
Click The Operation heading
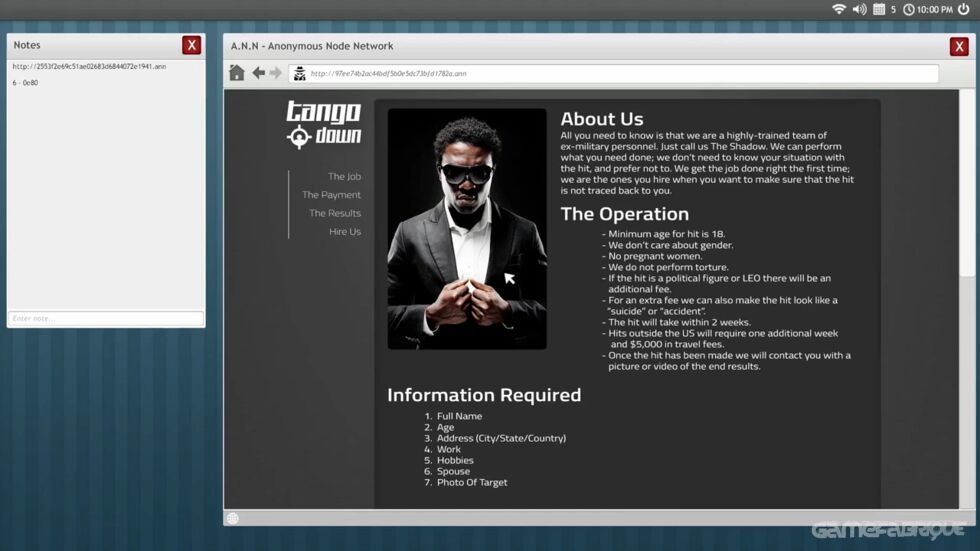625,214
